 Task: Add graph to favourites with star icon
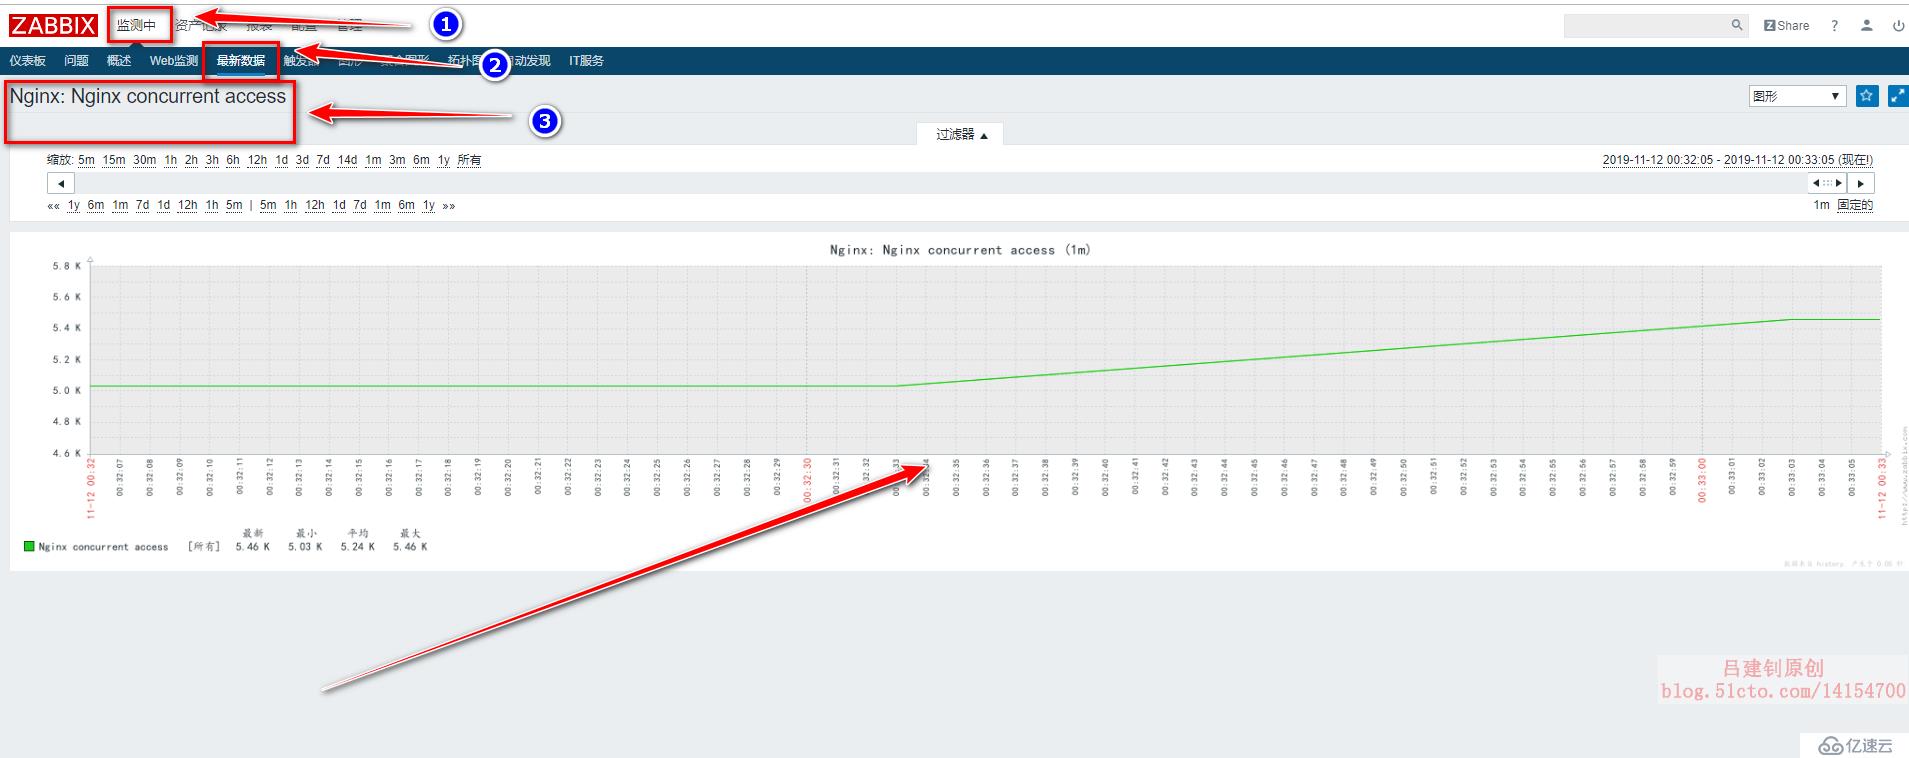[x=1867, y=96]
